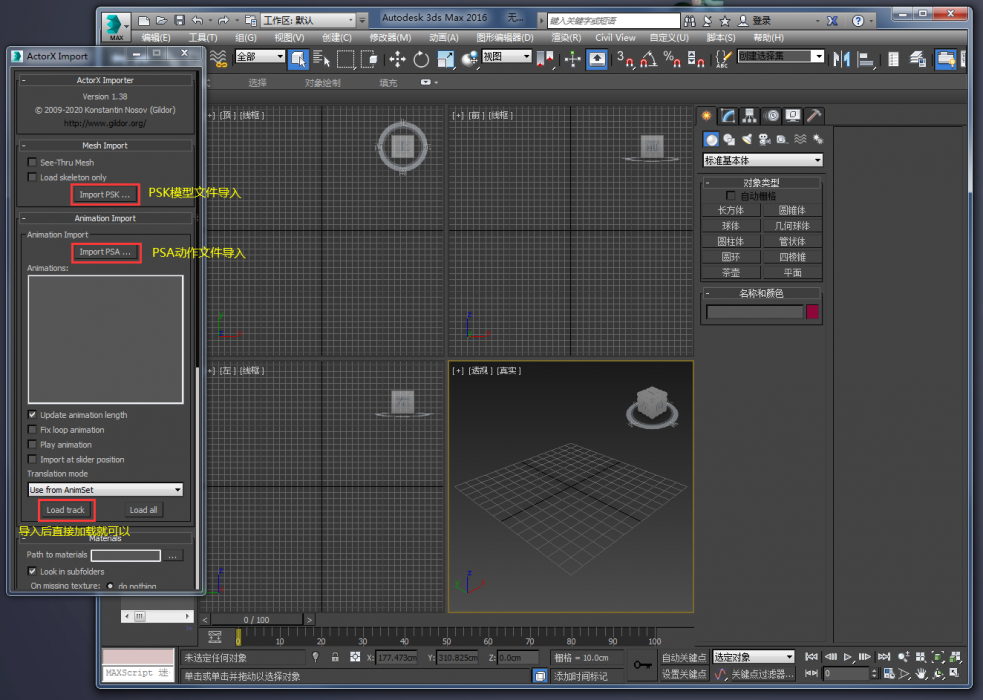Open the Utilities hammer panel icon

pos(814,116)
